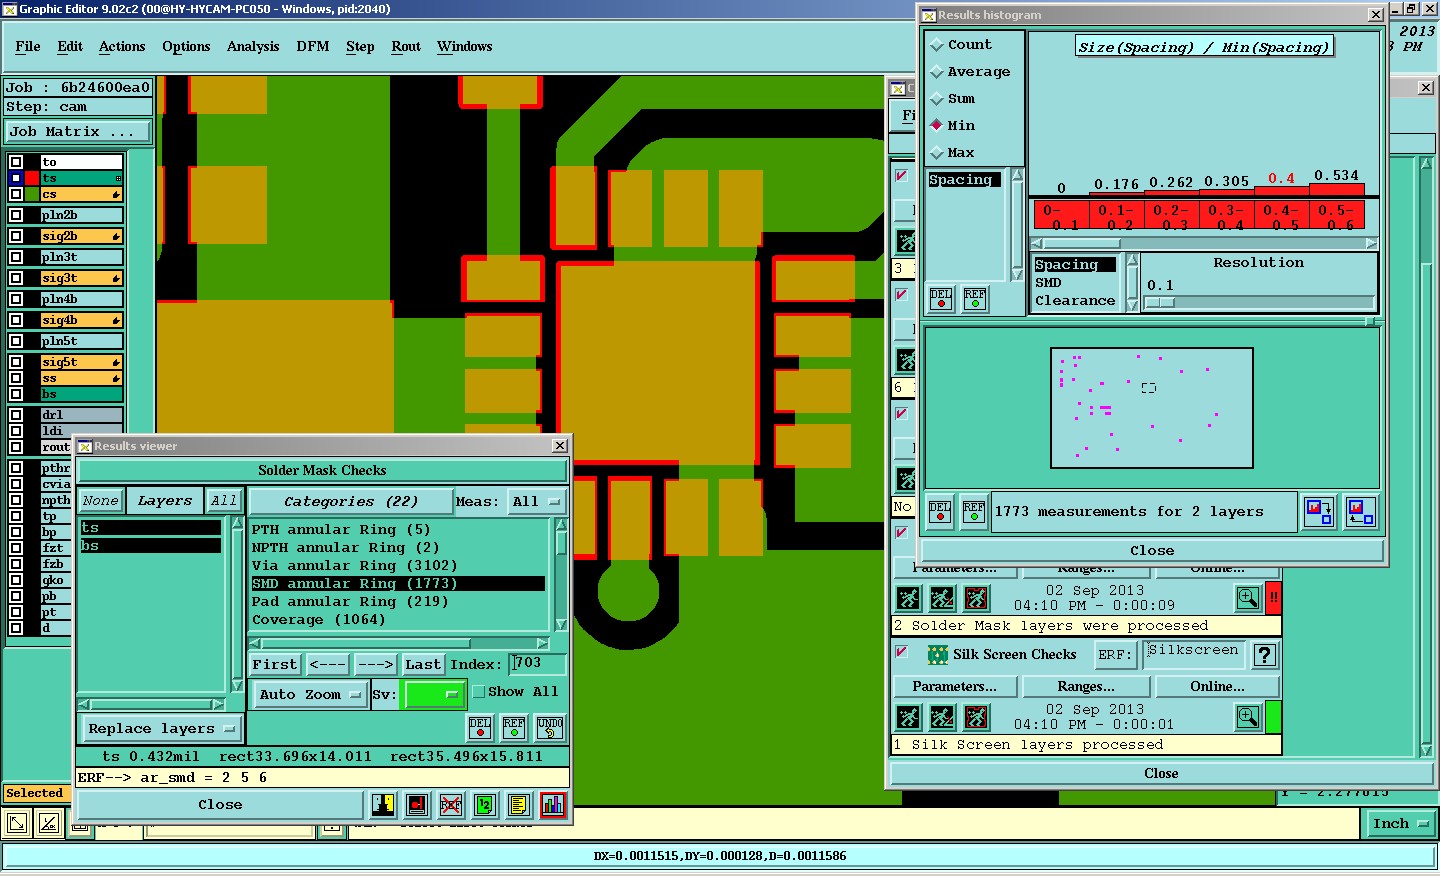Open the Analysis menu
This screenshot has width=1440, height=876.
pos(253,47)
